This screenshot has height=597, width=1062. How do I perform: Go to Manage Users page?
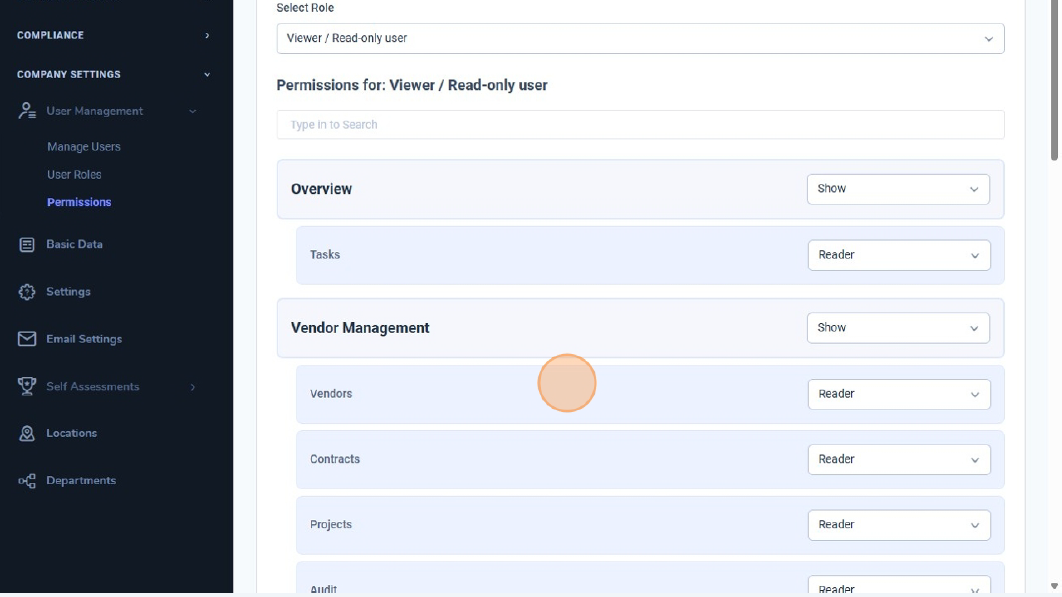tap(84, 147)
